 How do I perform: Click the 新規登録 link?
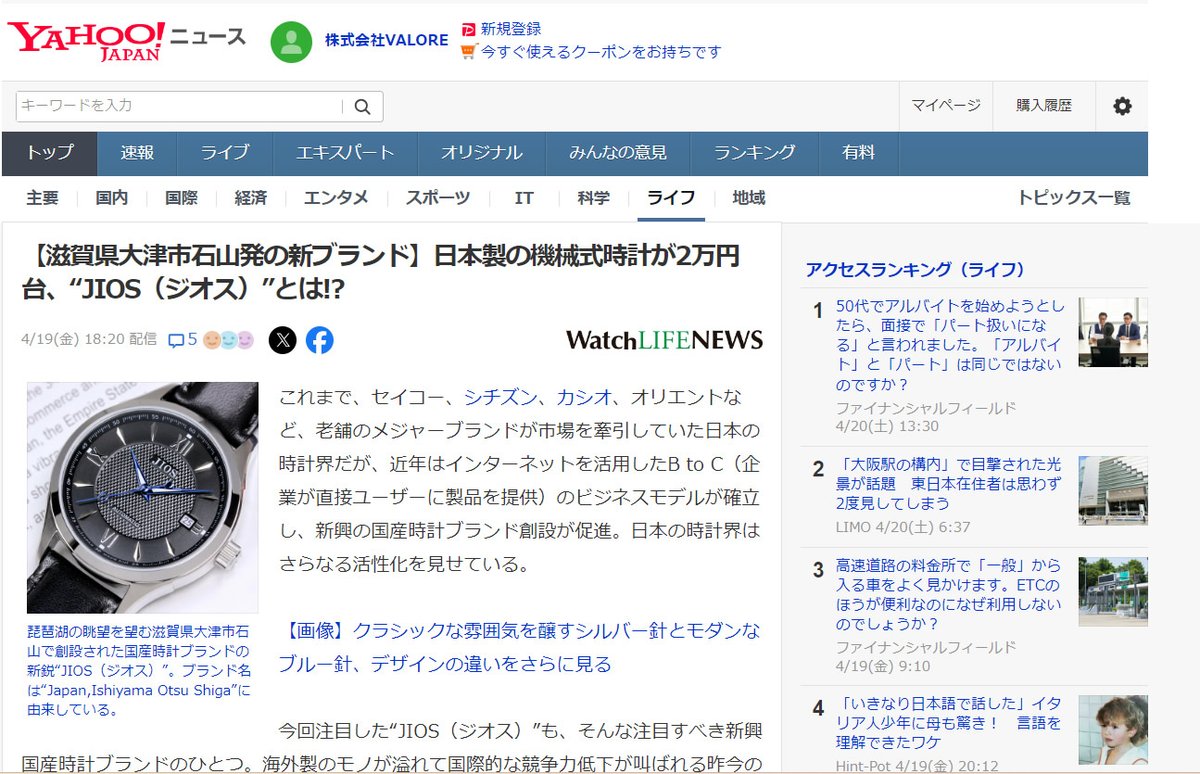click(511, 29)
